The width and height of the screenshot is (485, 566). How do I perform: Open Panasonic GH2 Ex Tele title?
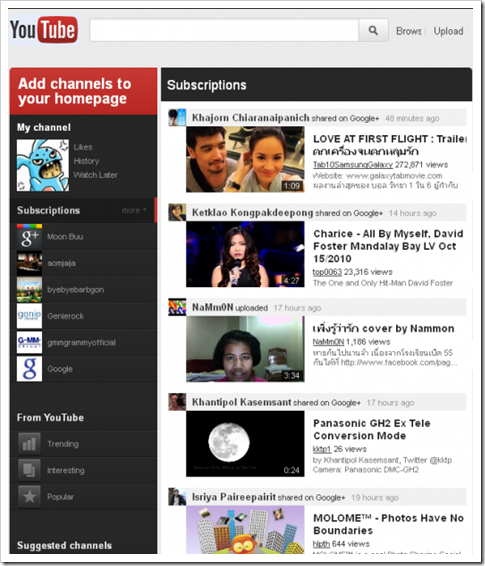pyautogui.click(x=372, y=430)
